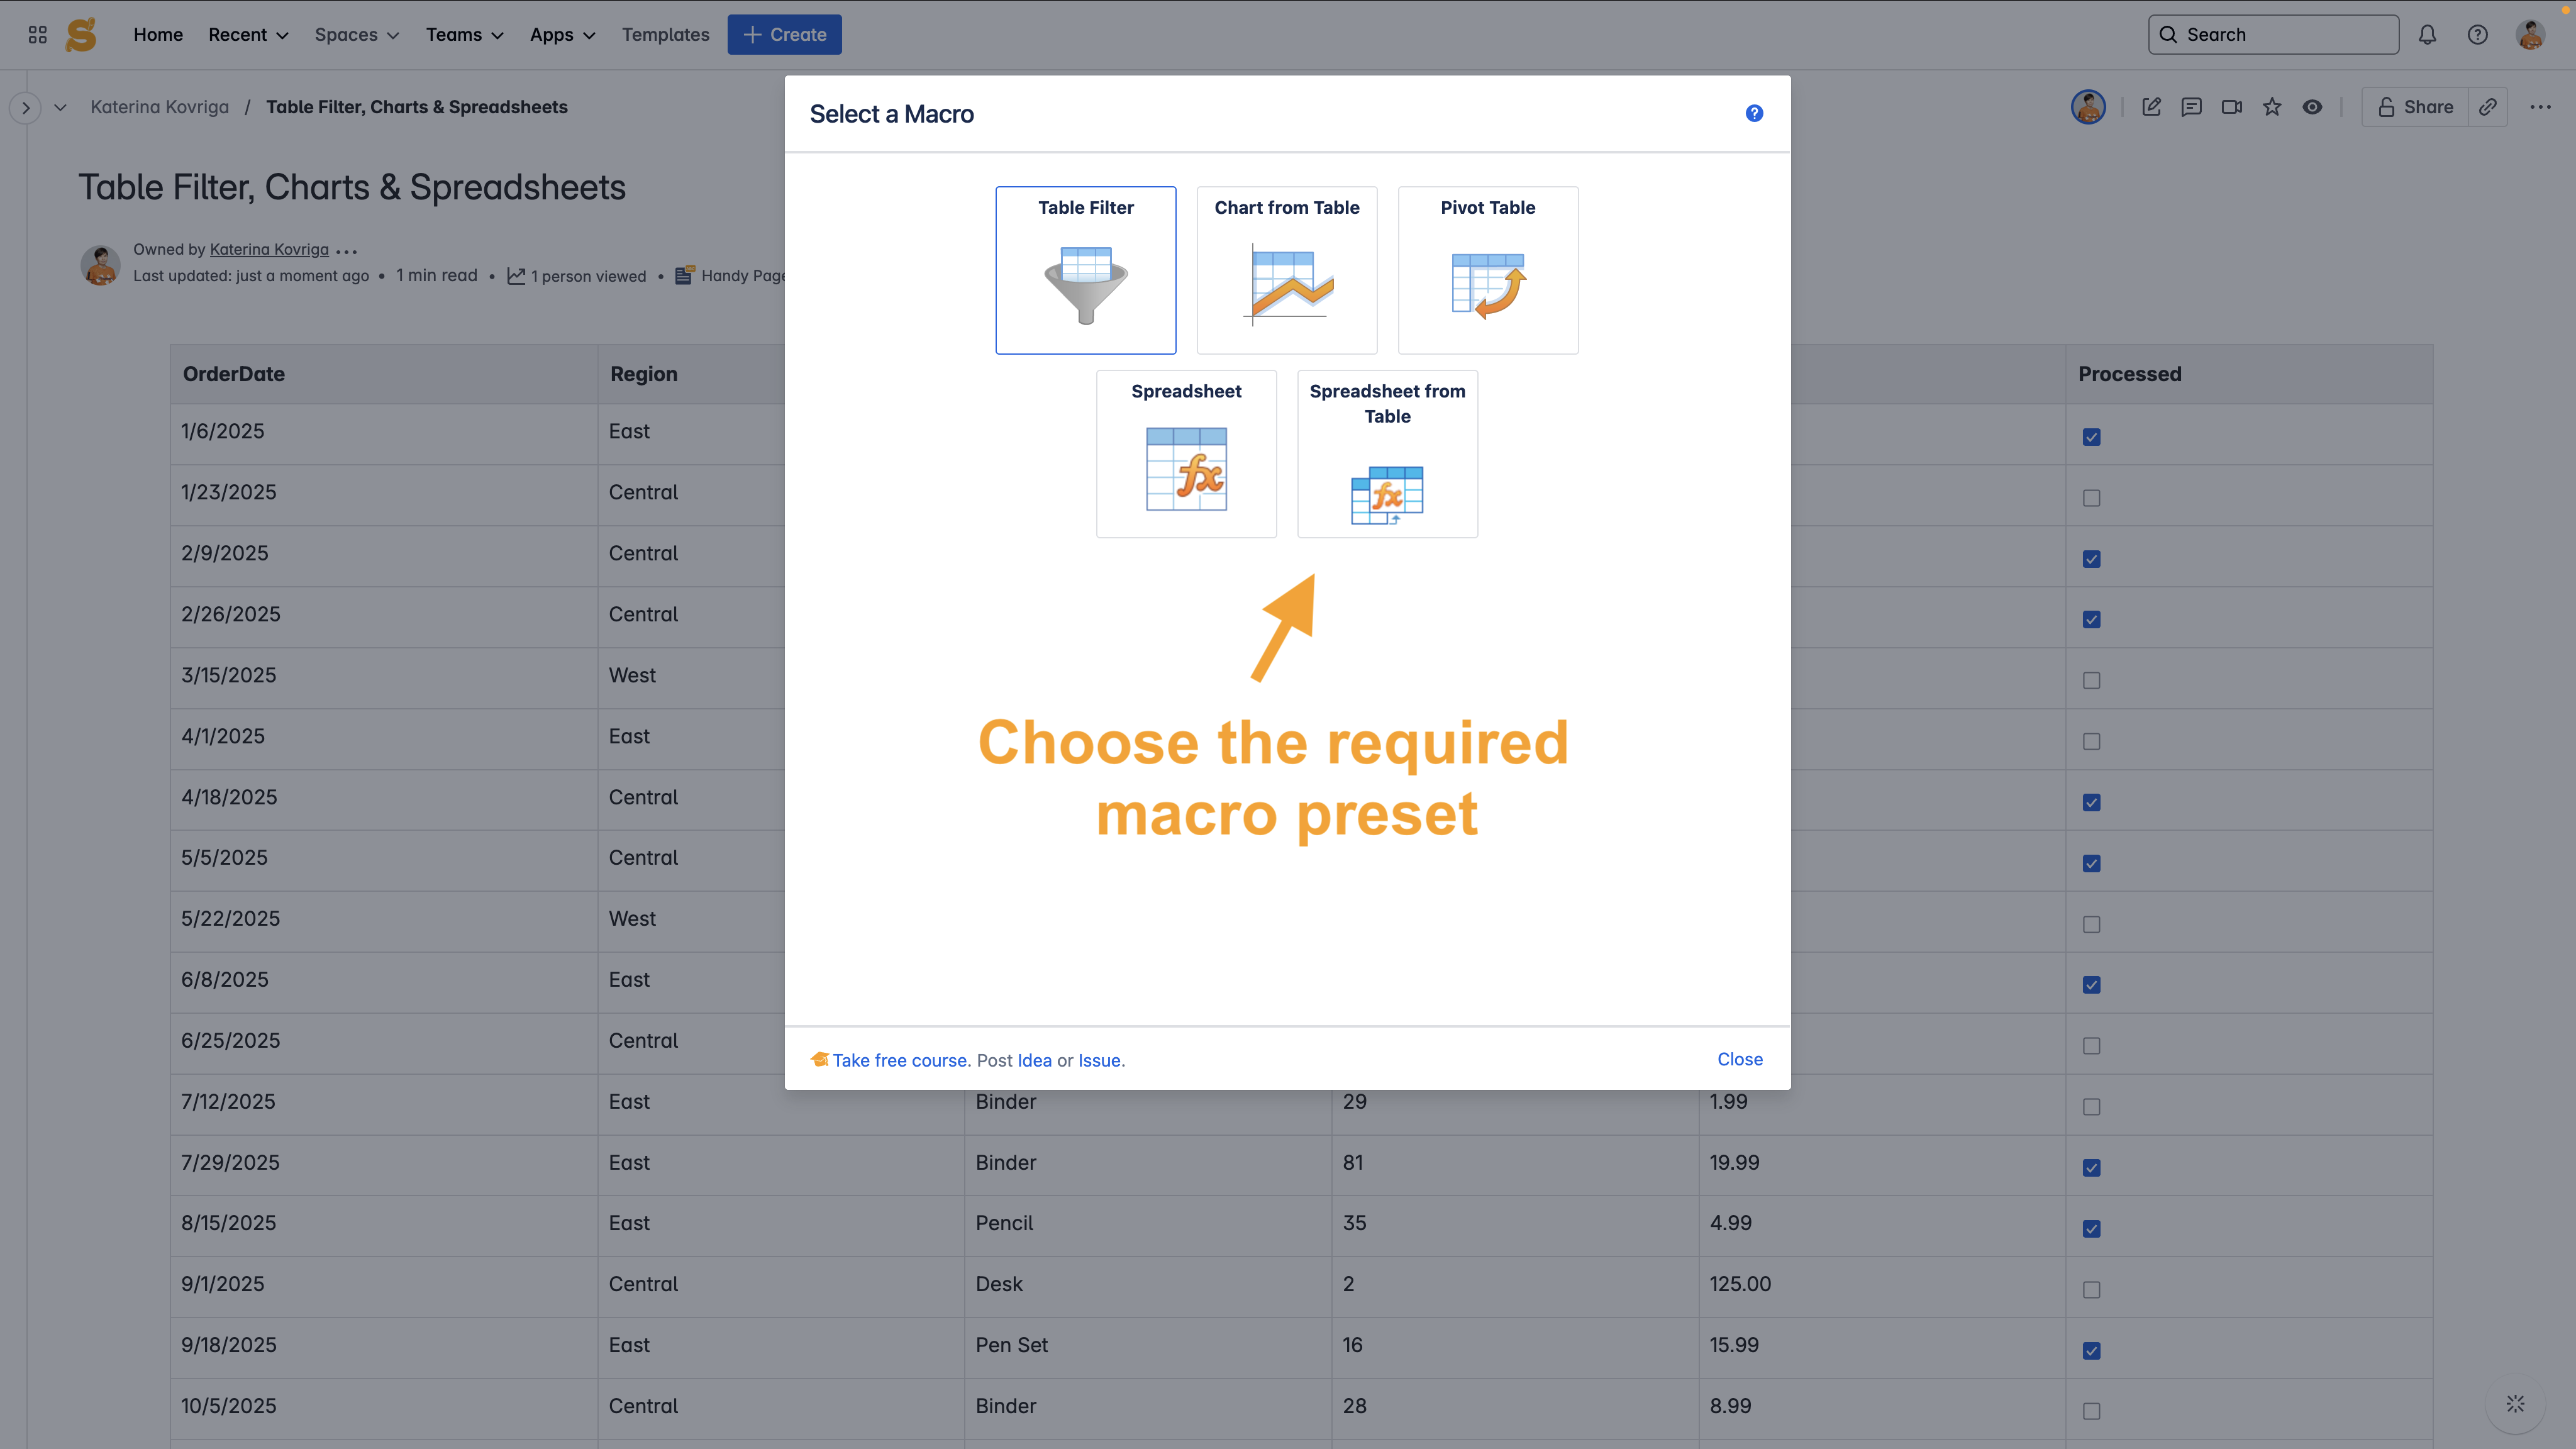The width and height of the screenshot is (2576, 1449).
Task: Choose the Chart from Table macro
Action: pos(1286,270)
